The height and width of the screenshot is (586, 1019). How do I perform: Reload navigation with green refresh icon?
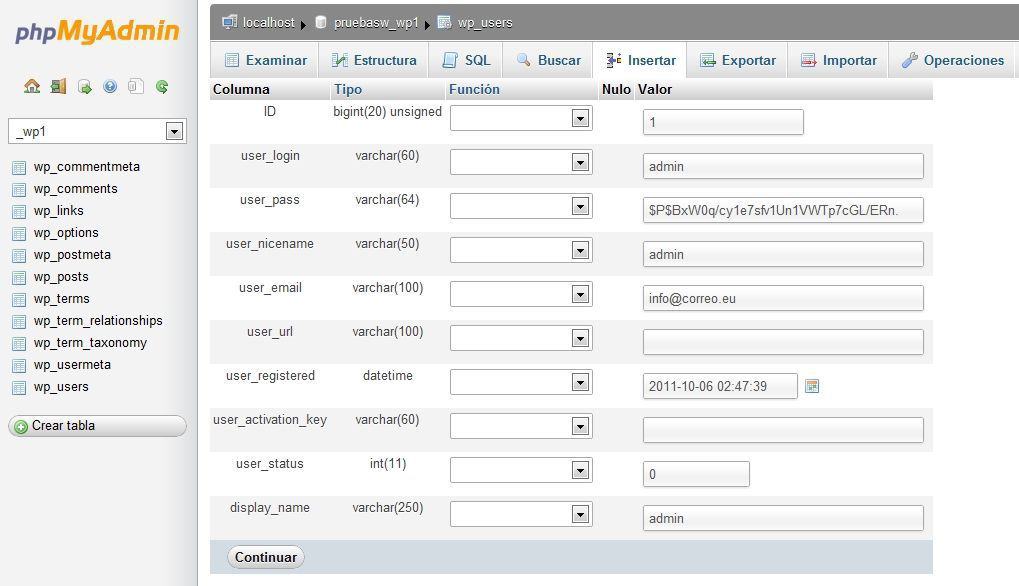(162, 86)
